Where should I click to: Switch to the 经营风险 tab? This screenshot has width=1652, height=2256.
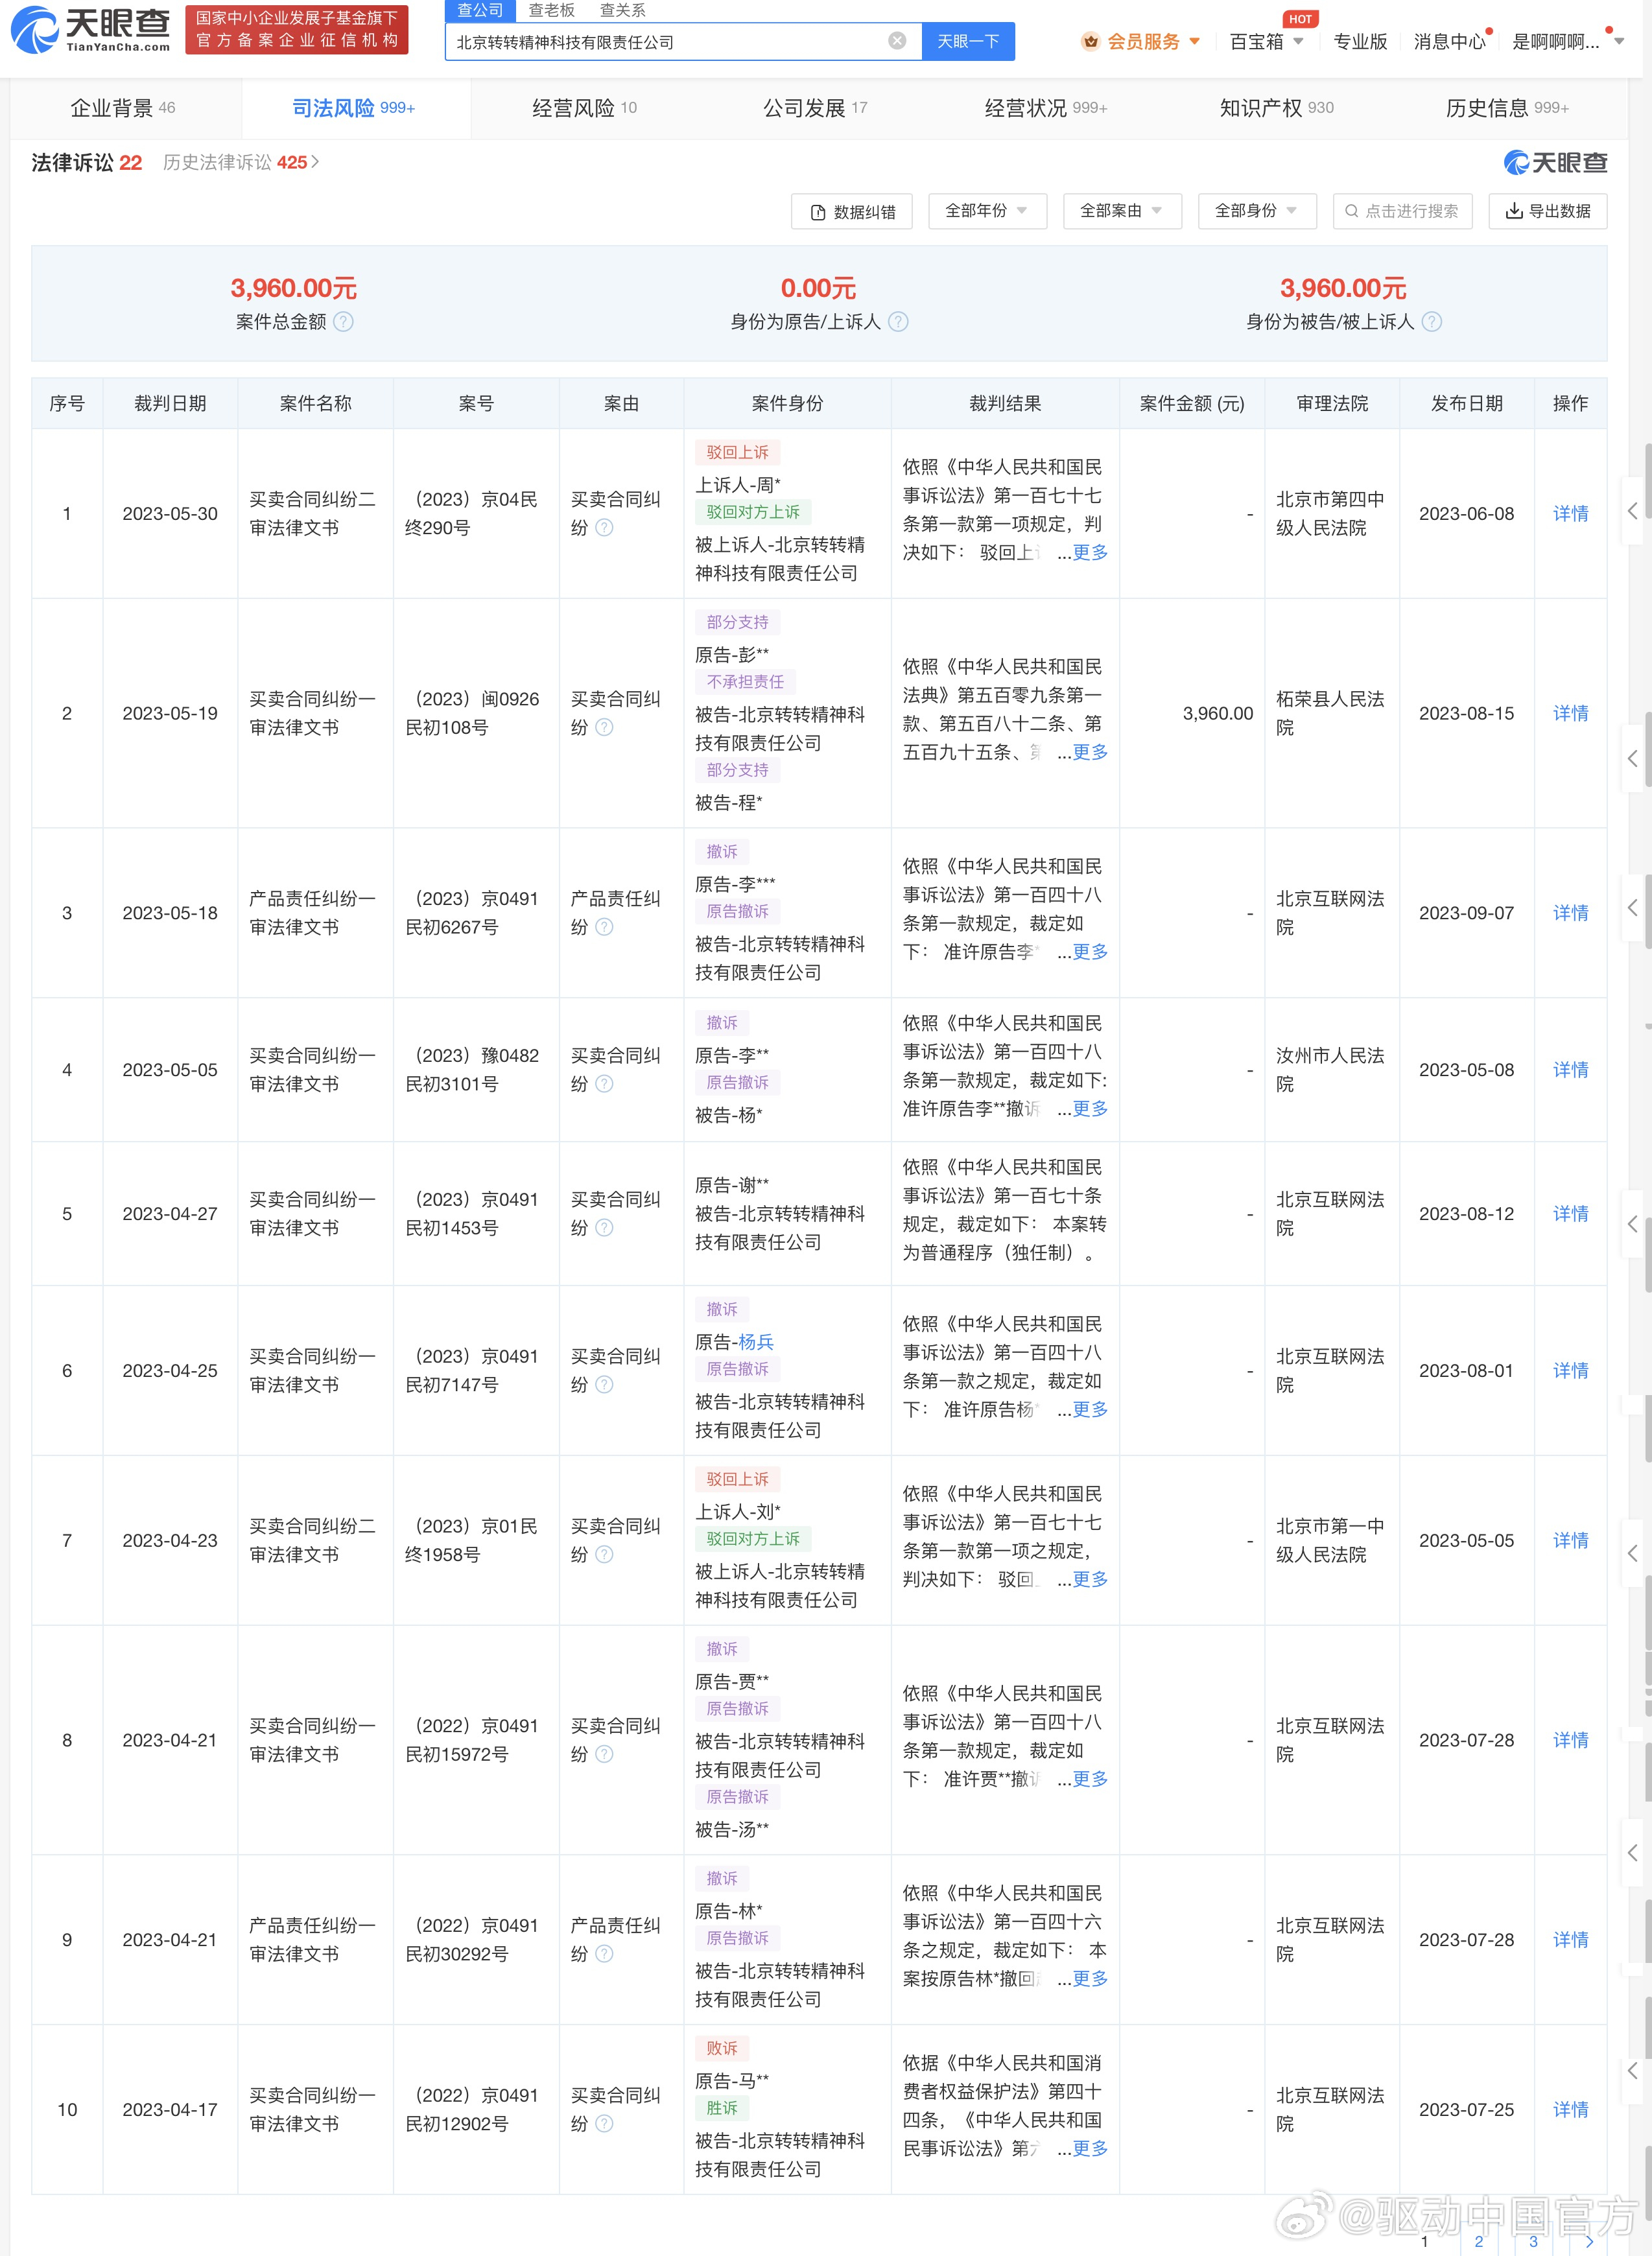click(584, 108)
